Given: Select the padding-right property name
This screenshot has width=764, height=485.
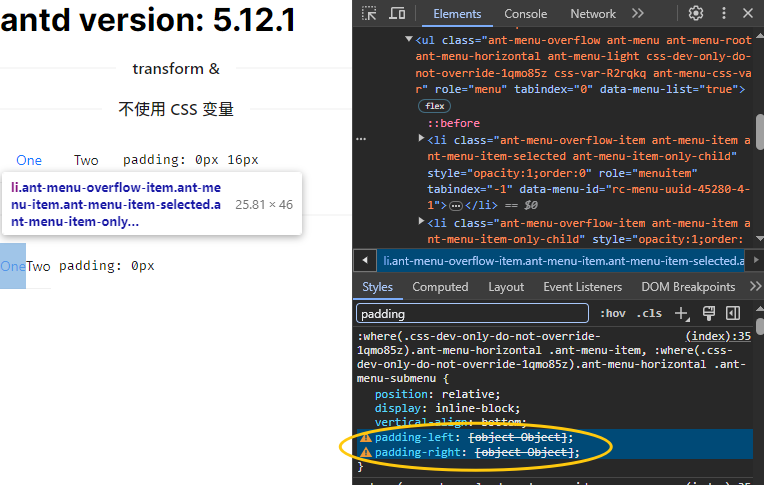Looking at the screenshot, I should (x=418, y=452).
